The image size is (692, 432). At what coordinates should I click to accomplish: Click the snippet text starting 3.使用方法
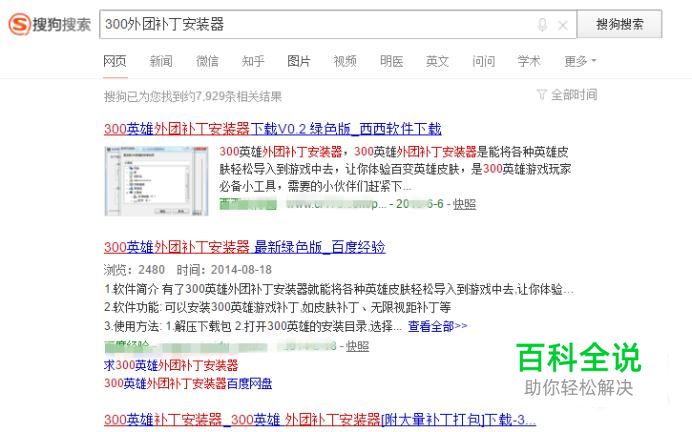tap(253, 326)
